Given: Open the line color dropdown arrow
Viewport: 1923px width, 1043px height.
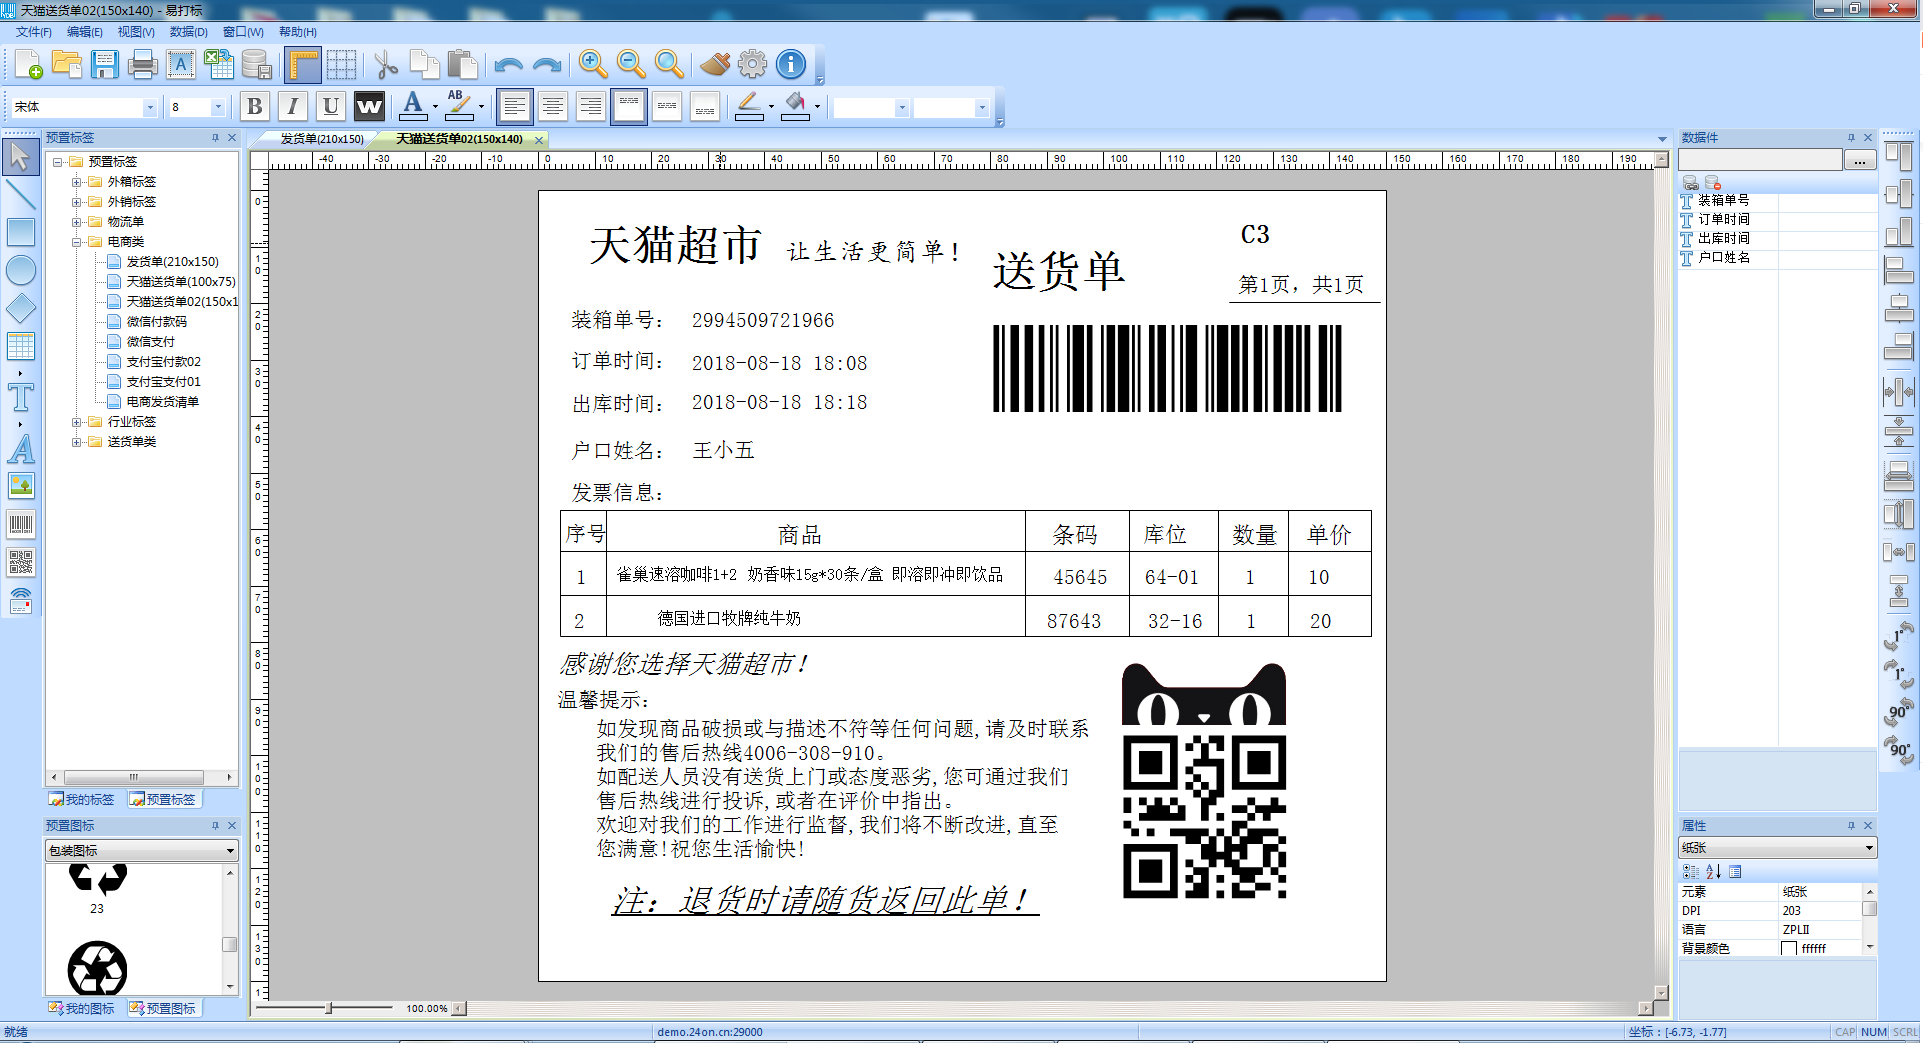Looking at the screenshot, I should pos(771,107).
